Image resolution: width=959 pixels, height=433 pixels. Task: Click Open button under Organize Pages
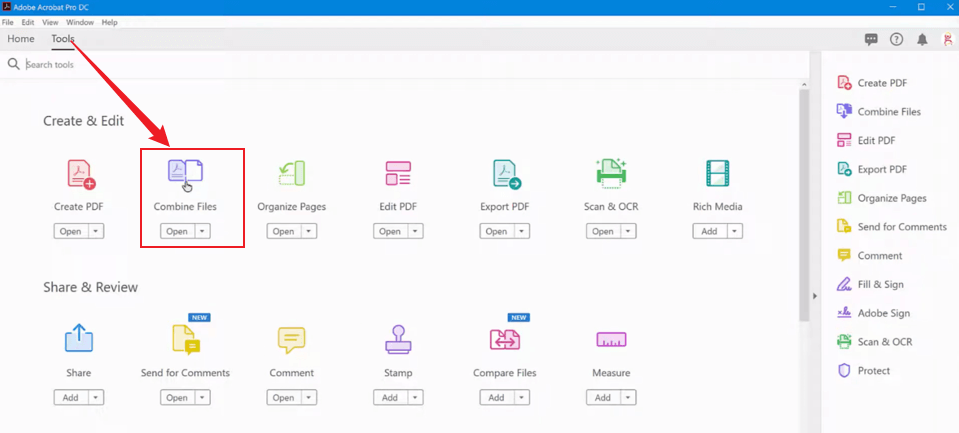(x=284, y=231)
